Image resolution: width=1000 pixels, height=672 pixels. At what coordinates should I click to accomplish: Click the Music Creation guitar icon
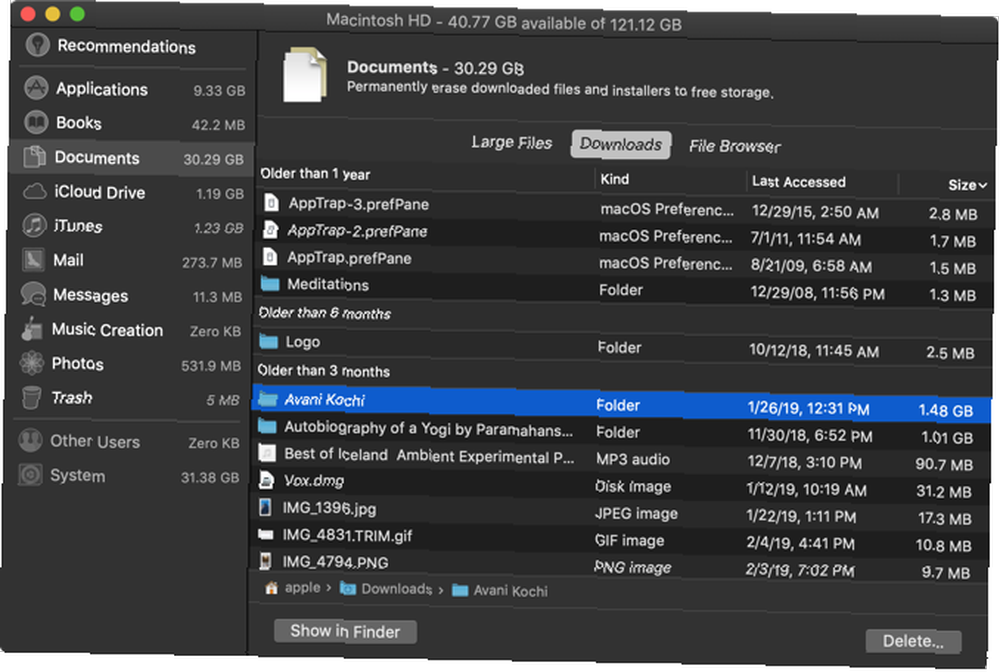pyautogui.click(x=31, y=328)
